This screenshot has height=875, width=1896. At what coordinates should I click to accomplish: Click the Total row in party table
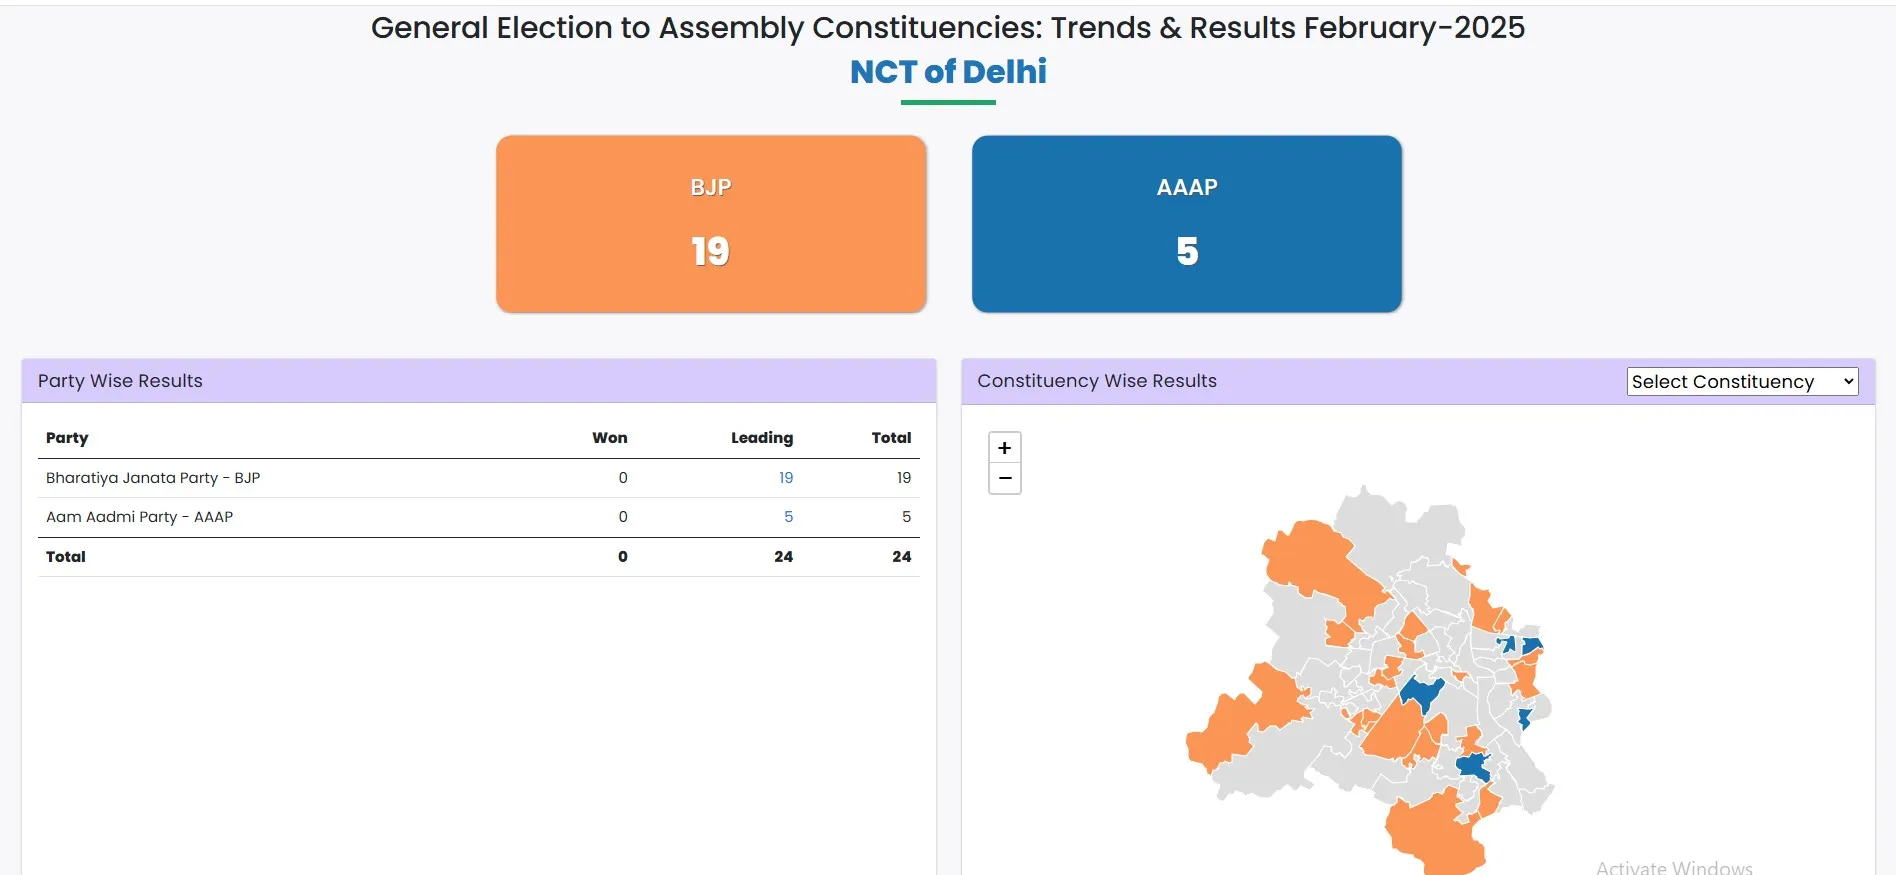pos(65,556)
